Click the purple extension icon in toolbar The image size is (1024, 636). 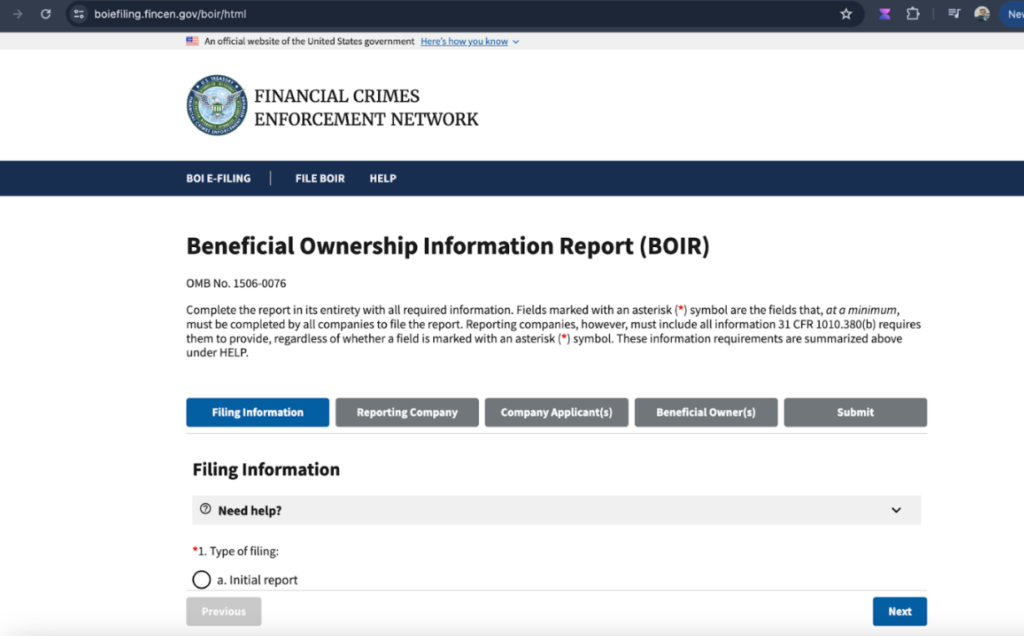(884, 14)
